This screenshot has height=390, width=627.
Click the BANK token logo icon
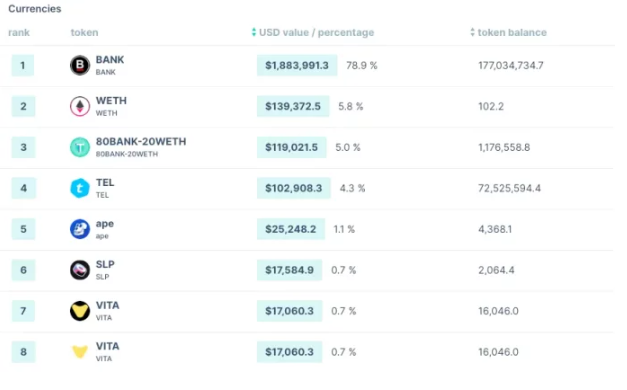coord(80,65)
